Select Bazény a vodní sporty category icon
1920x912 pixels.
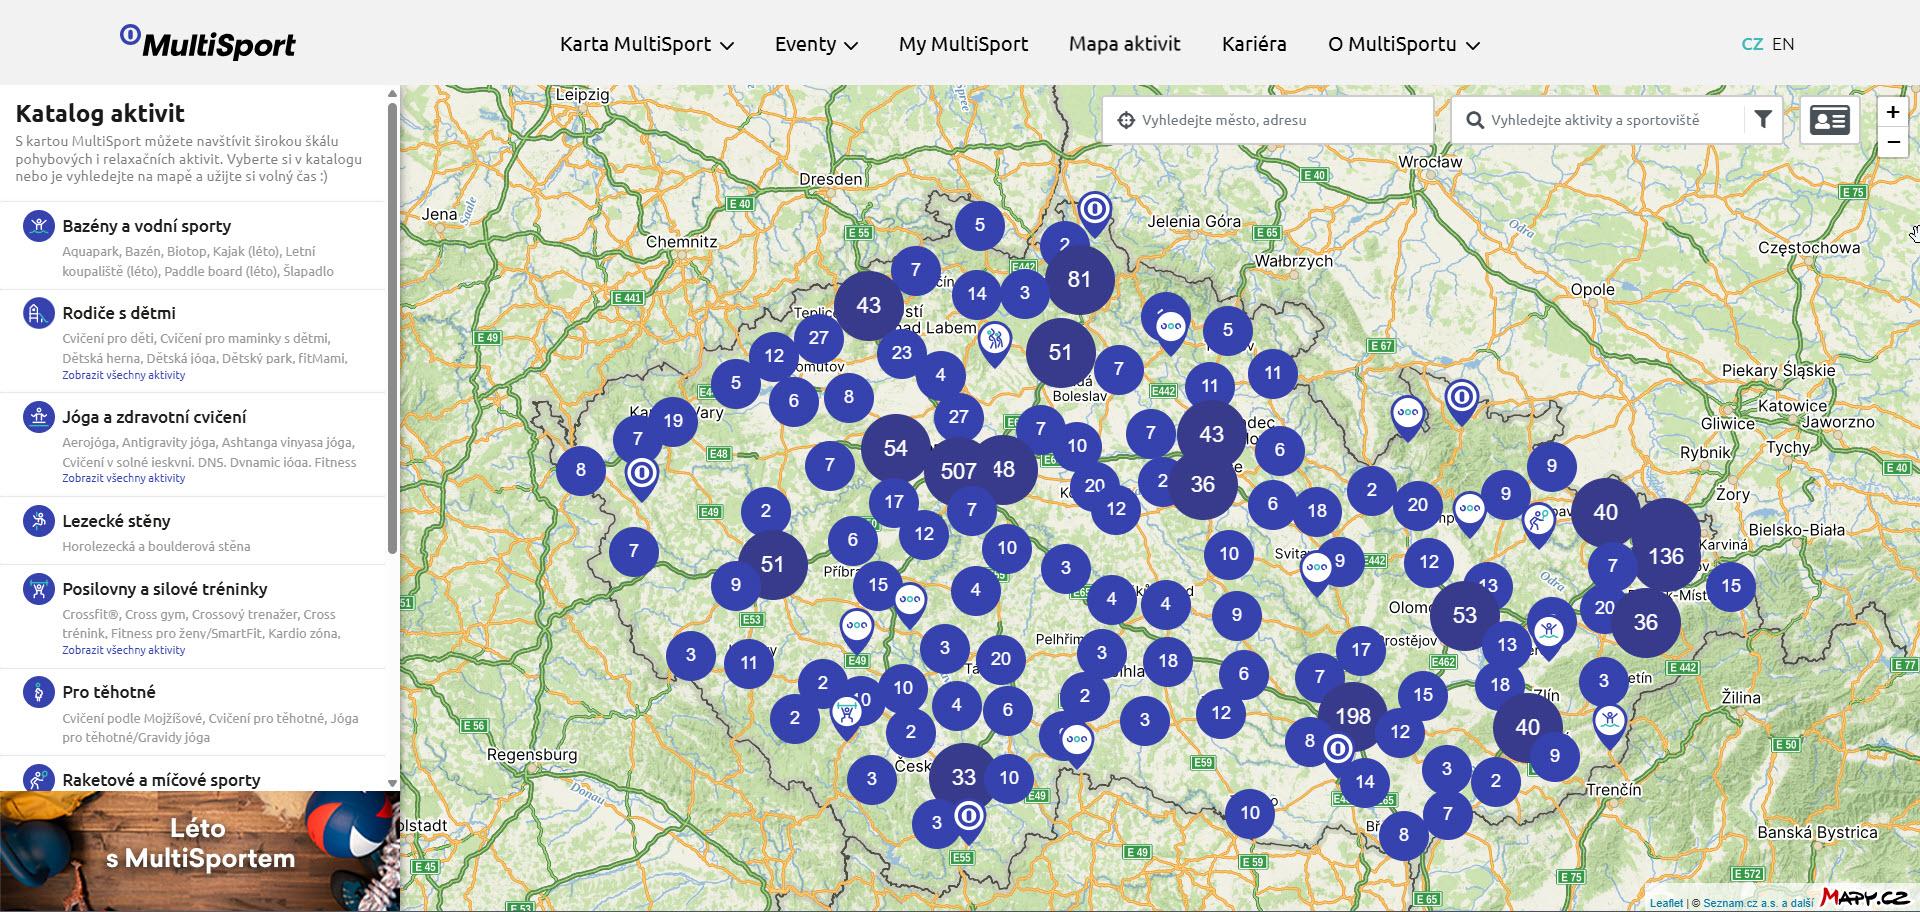(38, 226)
